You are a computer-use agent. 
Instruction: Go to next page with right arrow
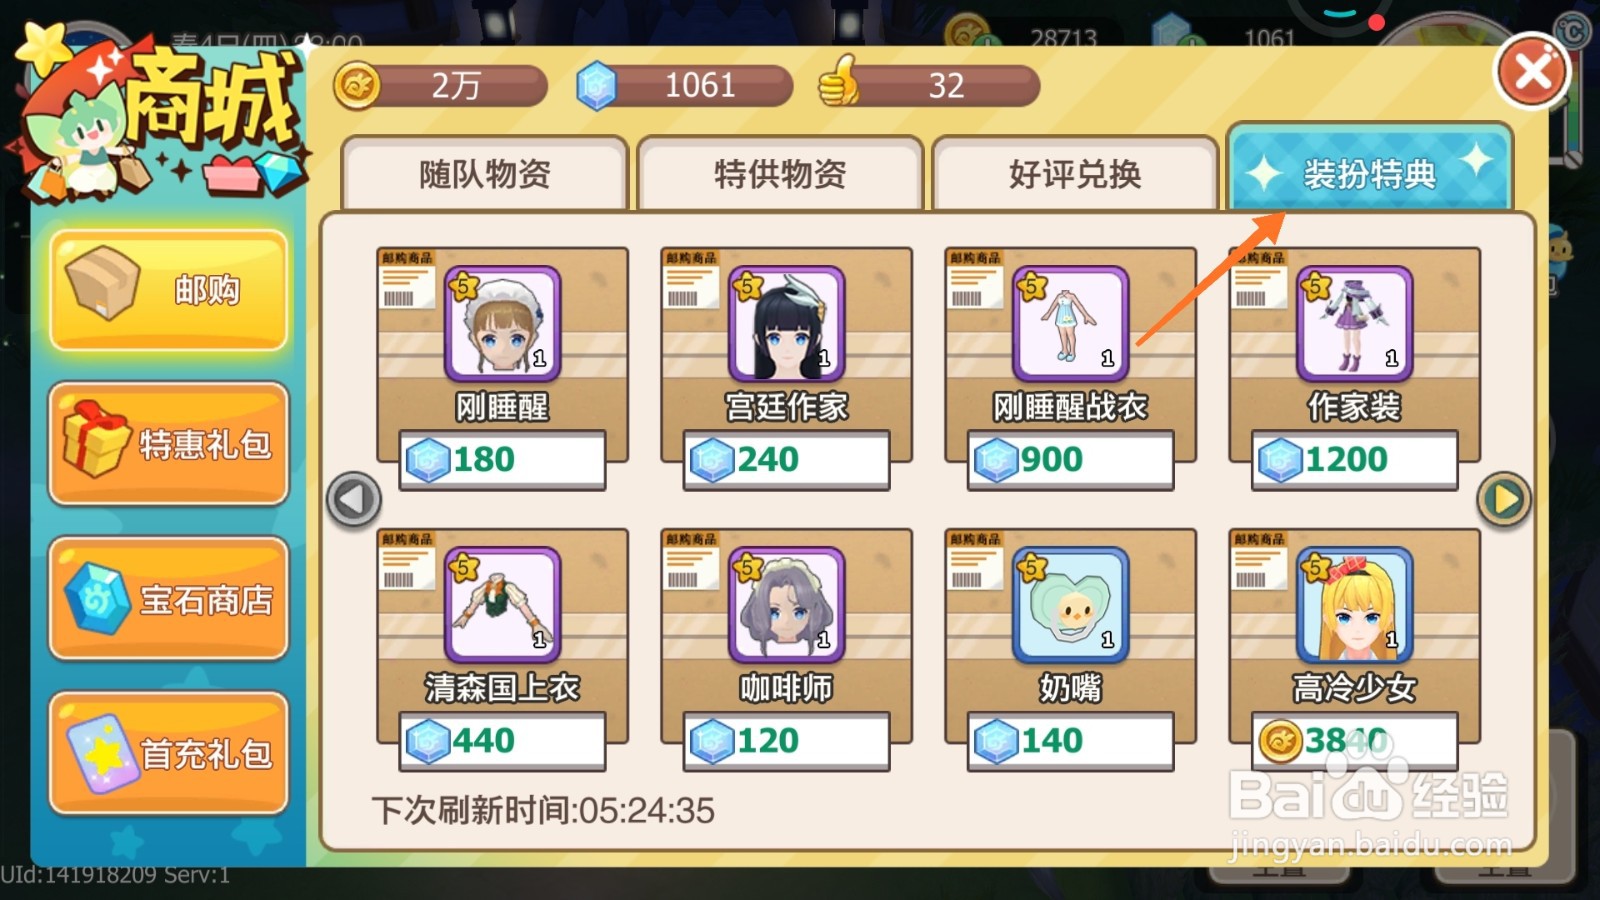click(x=1504, y=499)
